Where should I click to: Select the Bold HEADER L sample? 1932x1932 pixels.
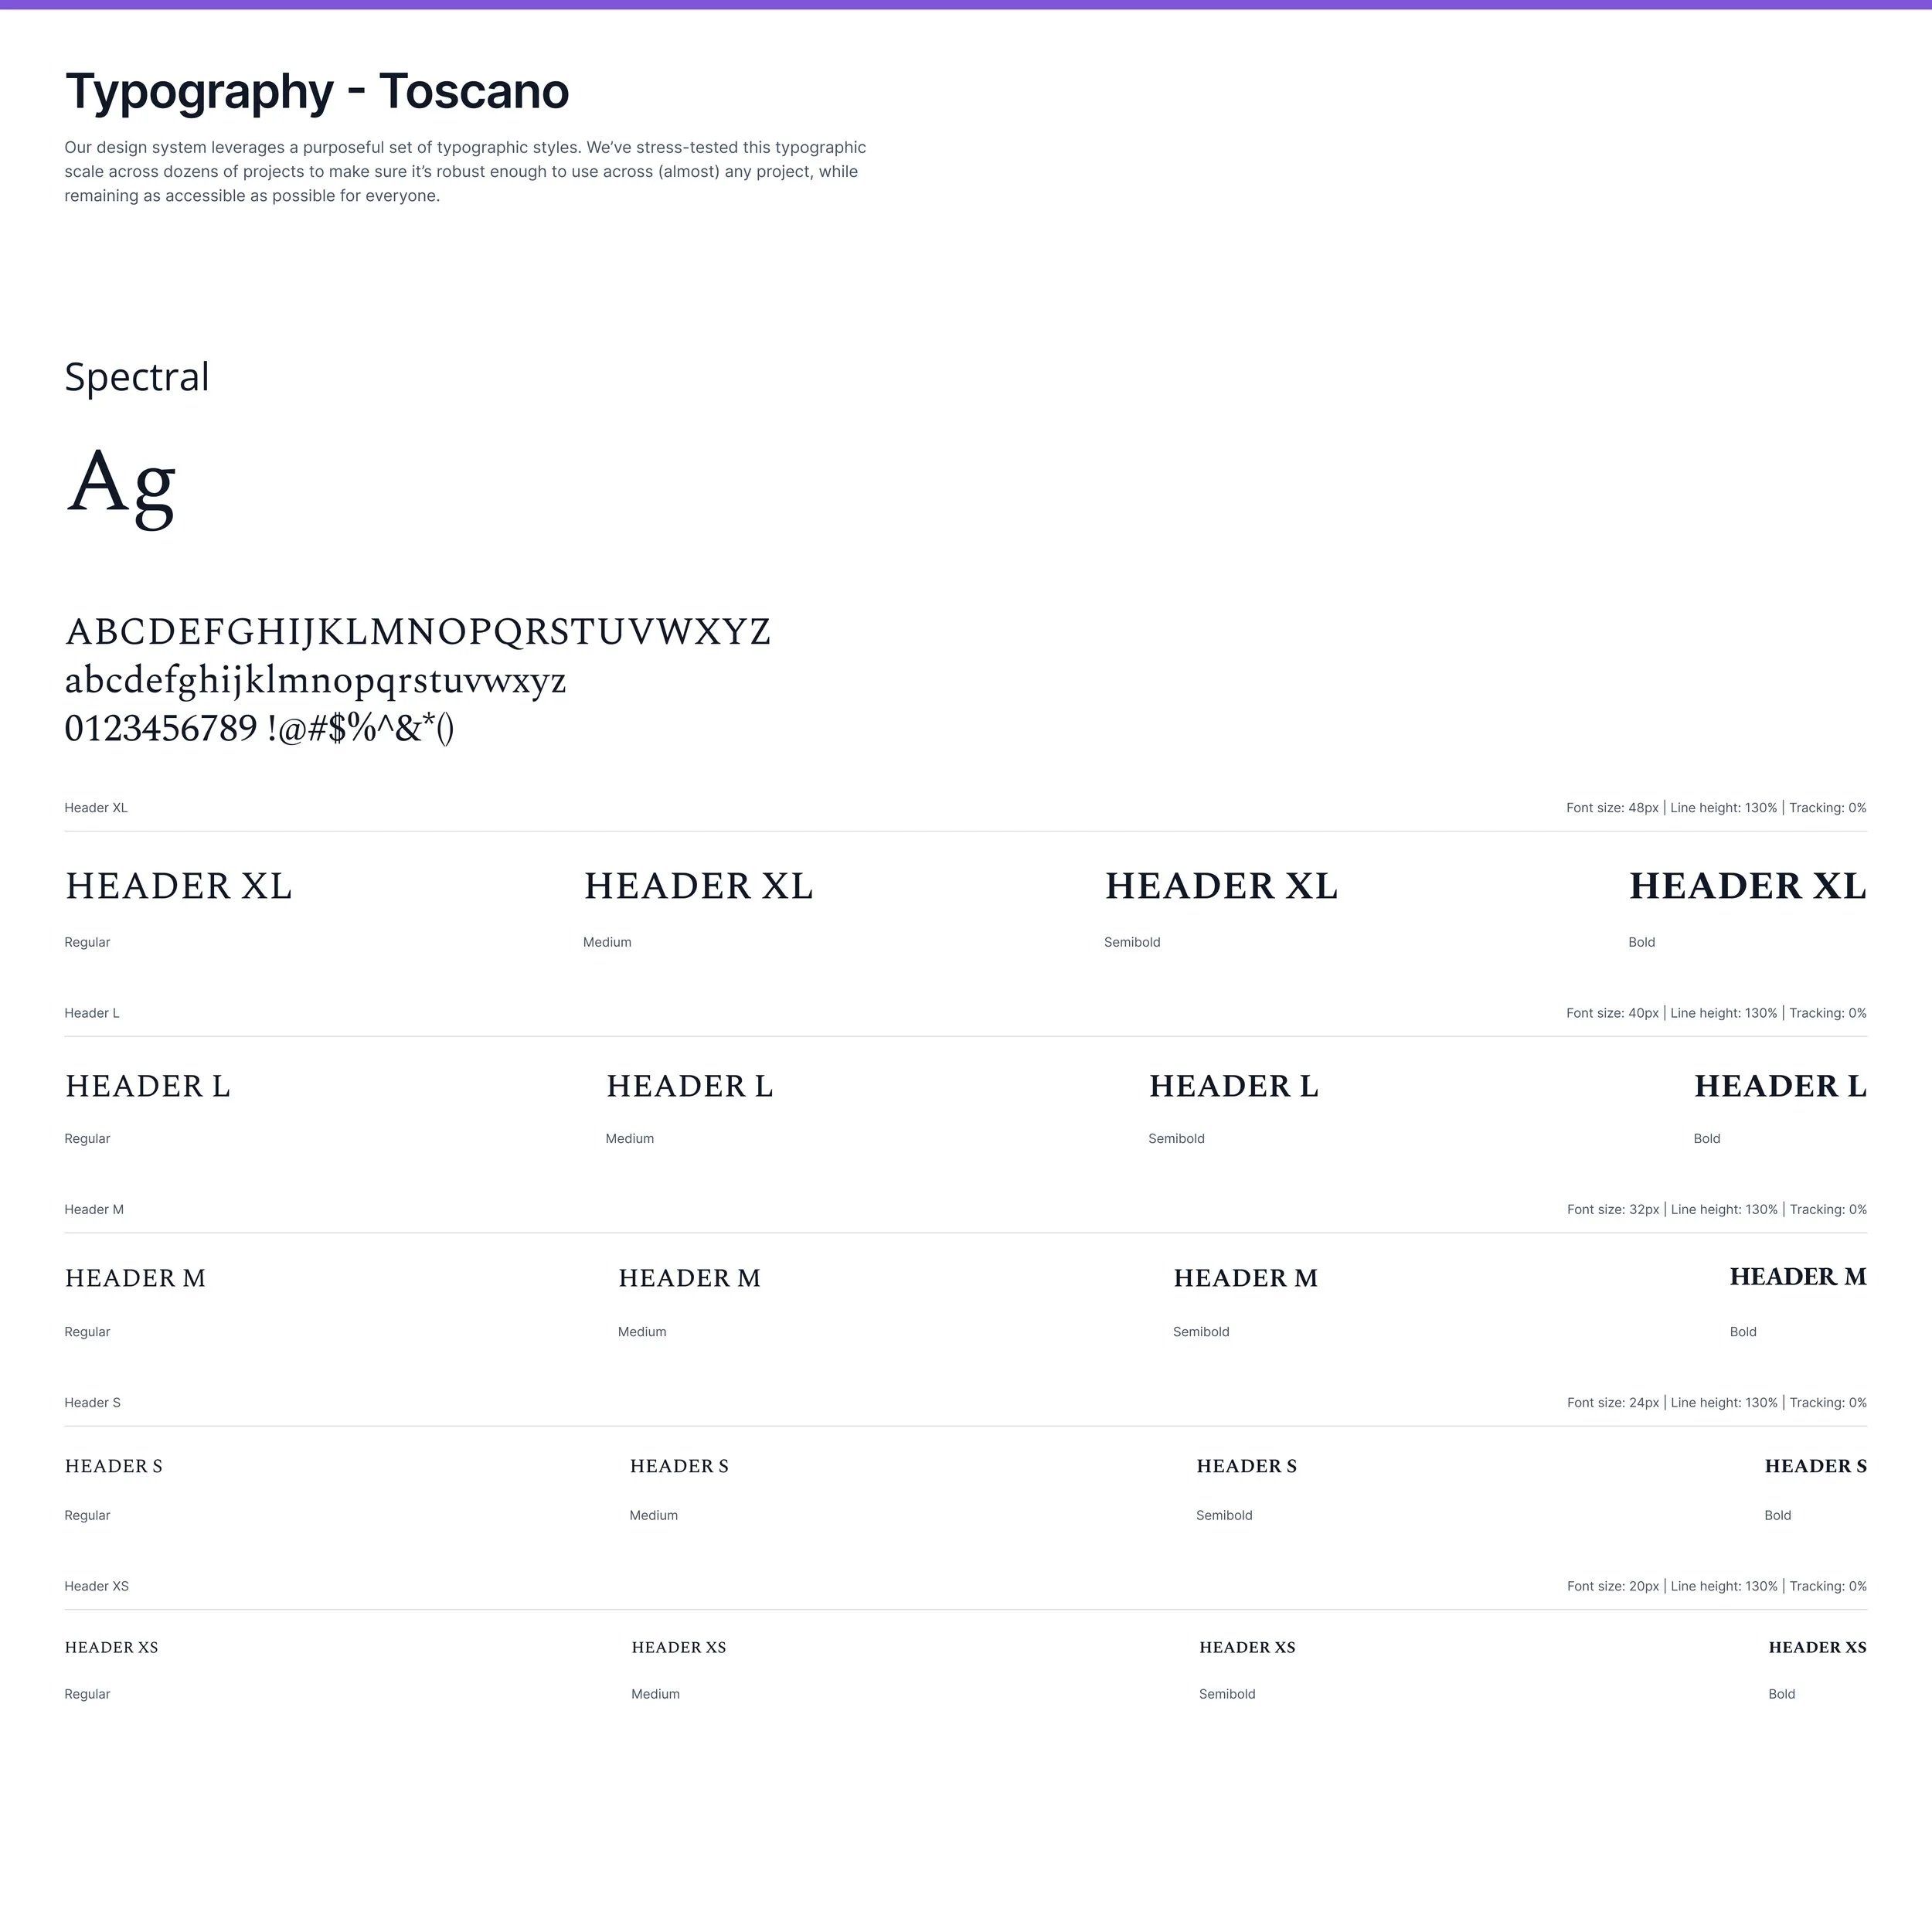point(1779,1086)
